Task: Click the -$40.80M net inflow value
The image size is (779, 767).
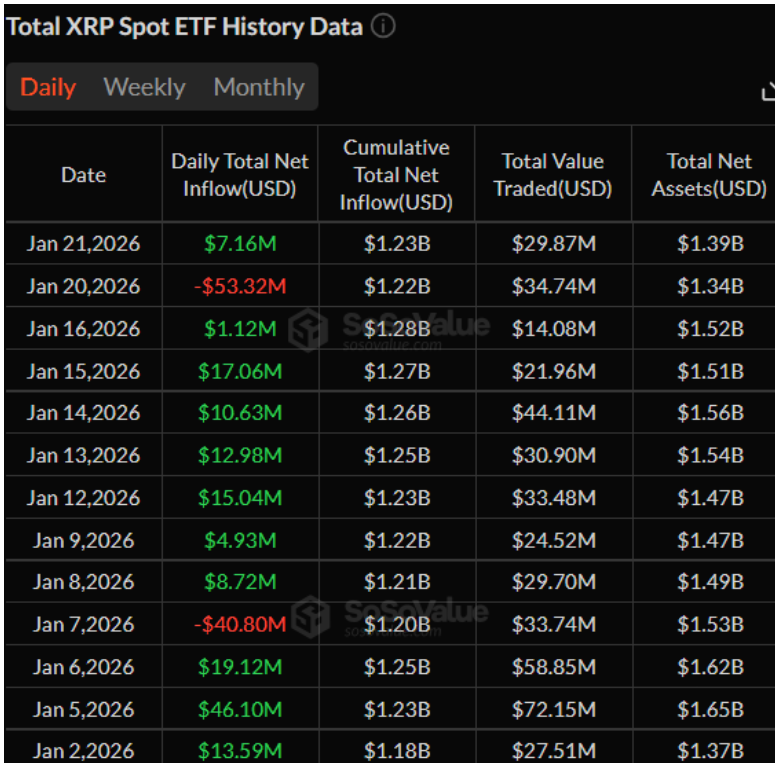Action: tap(240, 624)
